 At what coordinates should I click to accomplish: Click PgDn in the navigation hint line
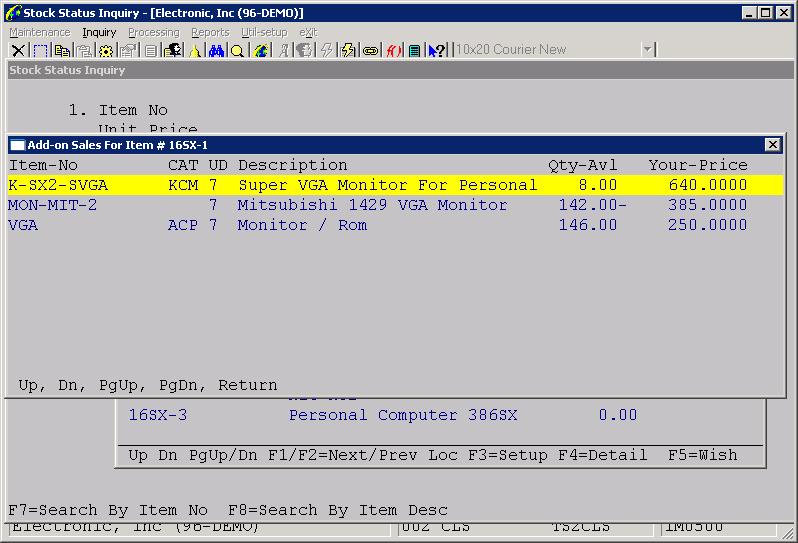(x=178, y=385)
